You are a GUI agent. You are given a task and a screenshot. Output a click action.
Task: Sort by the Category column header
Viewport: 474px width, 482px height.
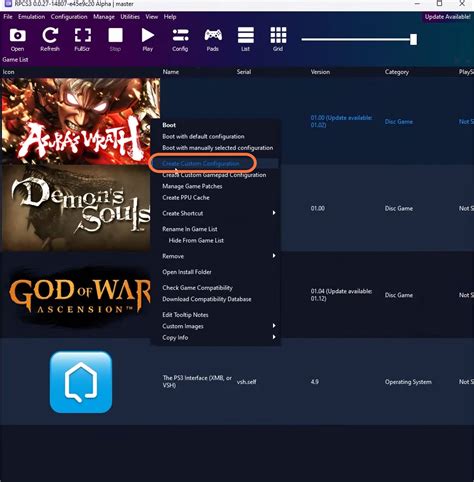point(397,72)
